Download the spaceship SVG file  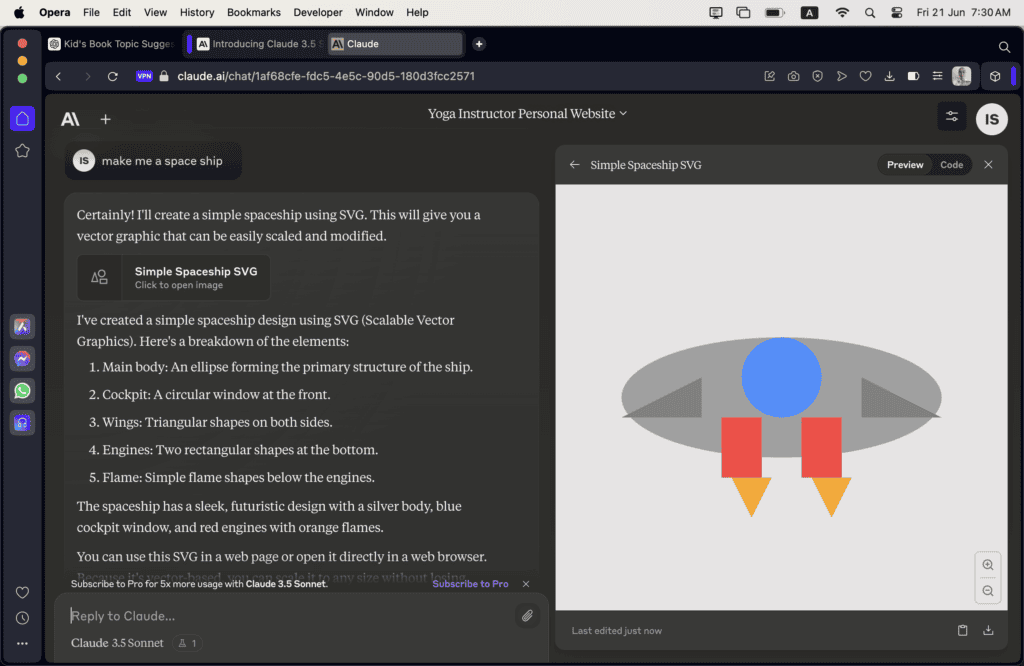coord(988,630)
